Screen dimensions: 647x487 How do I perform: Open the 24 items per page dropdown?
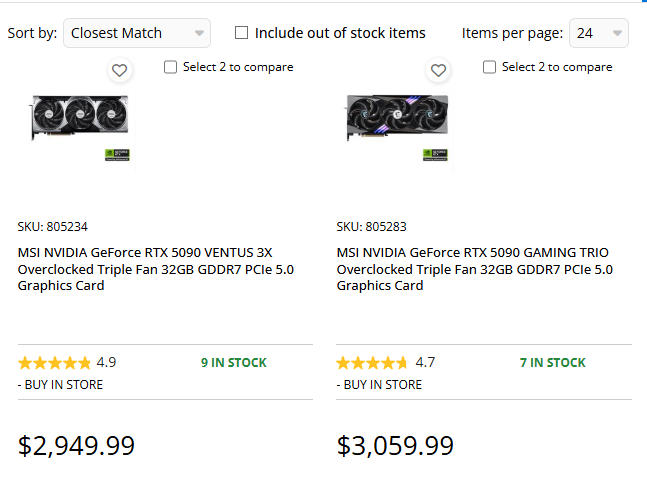pyautogui.click(x=598, y=33)
